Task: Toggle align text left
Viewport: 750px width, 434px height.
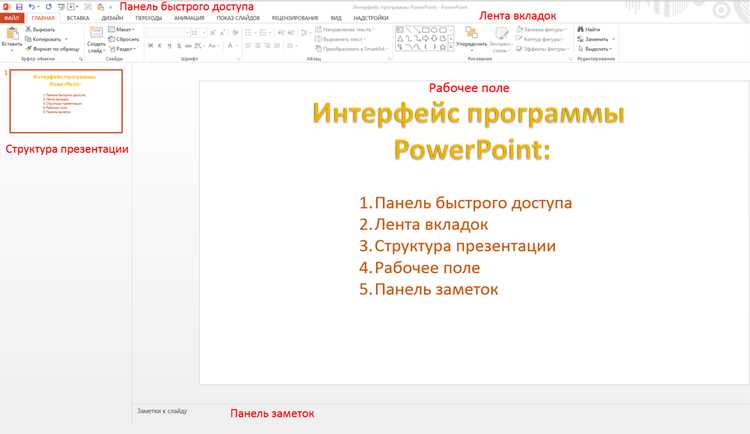Action: (248, 46)
